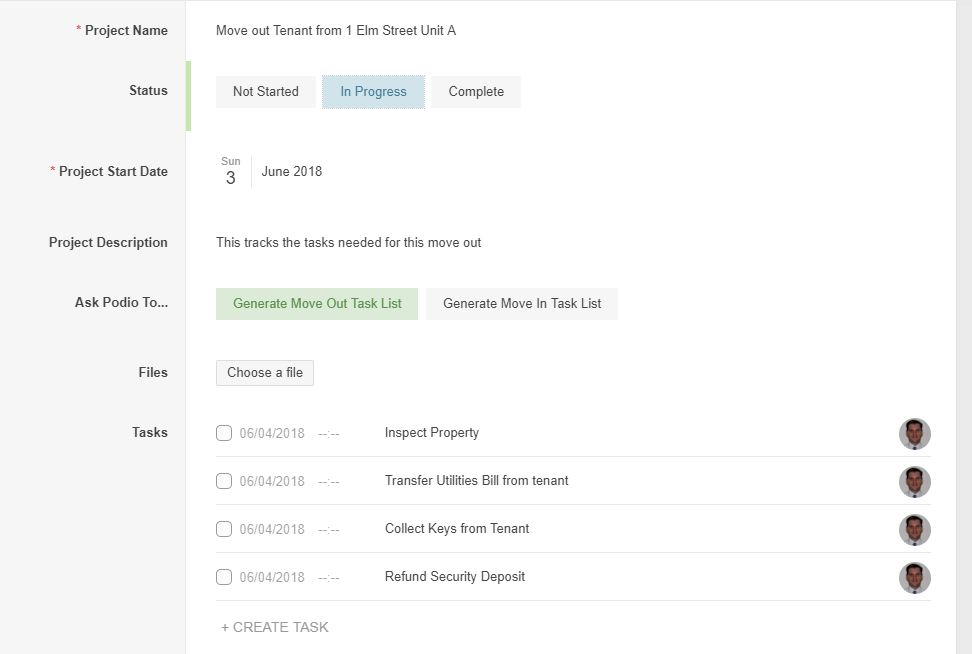972x654 pixels.
Task: Add a task via + CREATE TASK
Action: (275, 628)
